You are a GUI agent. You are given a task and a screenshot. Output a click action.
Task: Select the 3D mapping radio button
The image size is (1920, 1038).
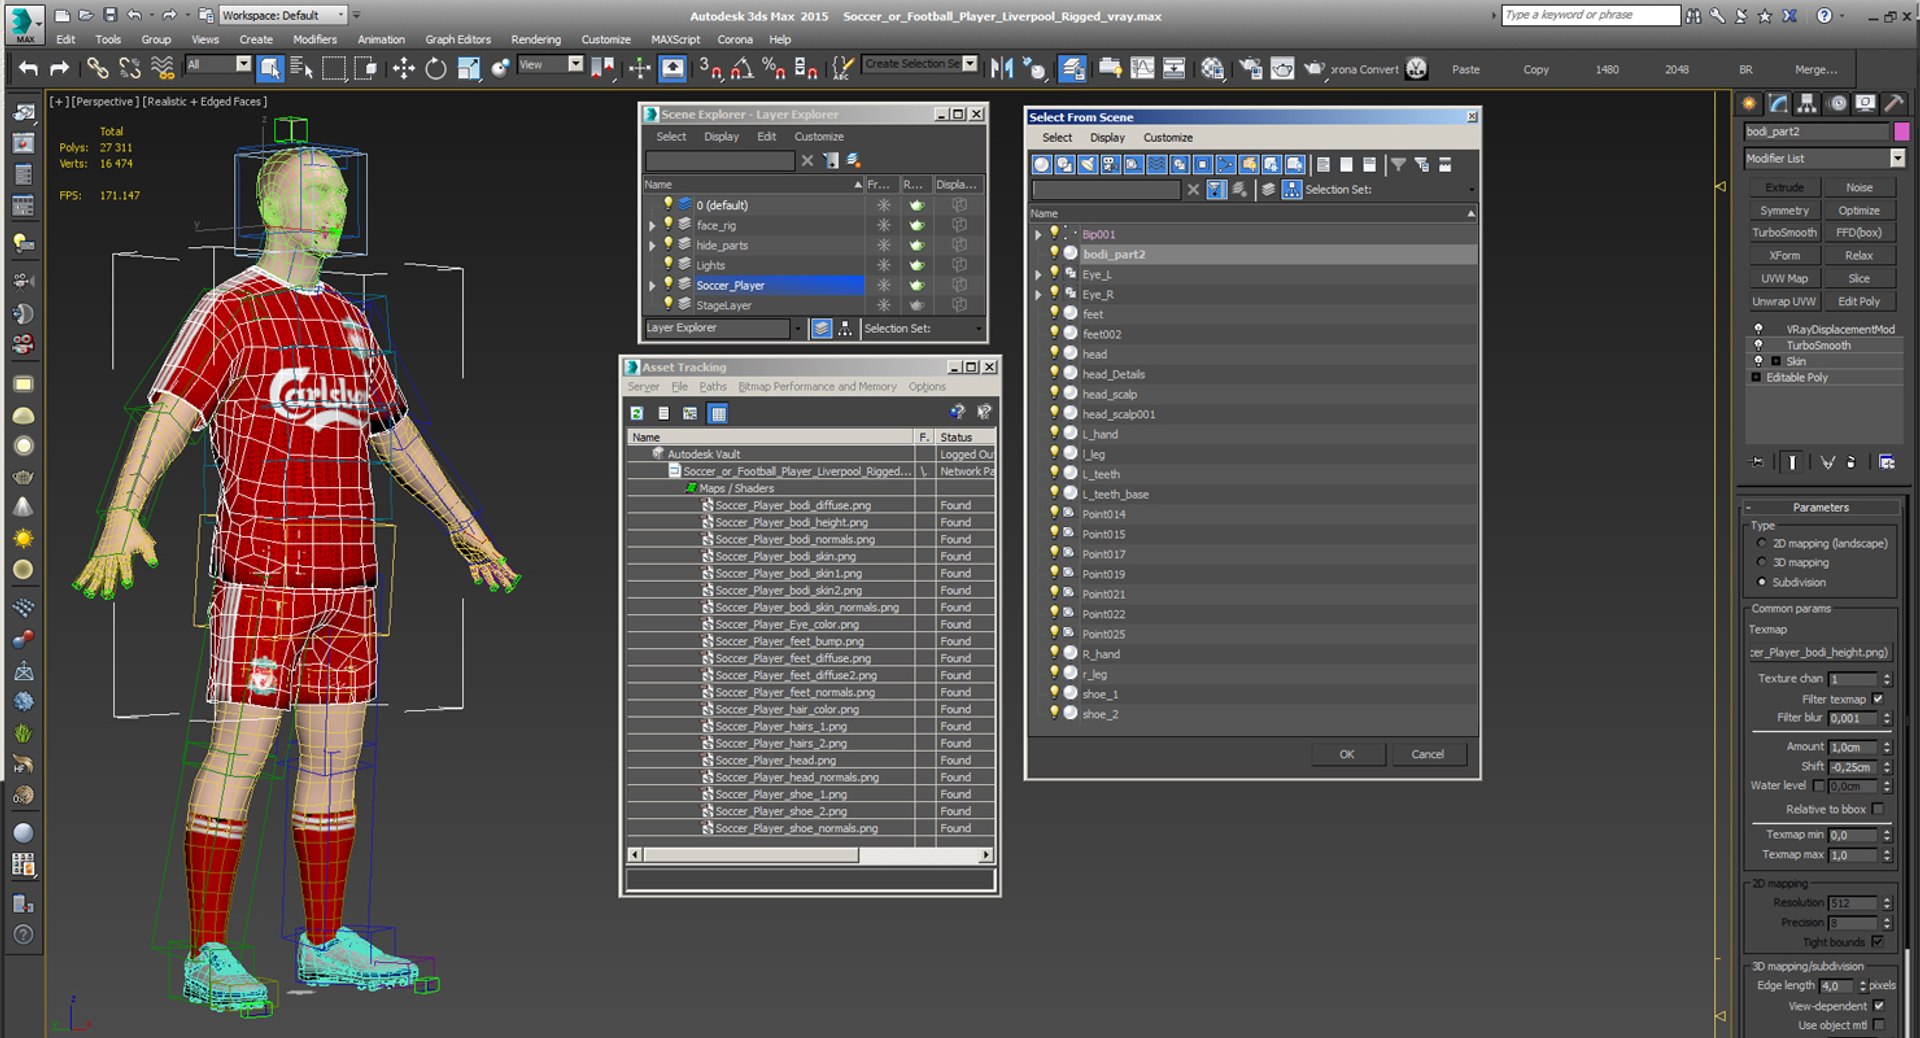coord(1762,562)
